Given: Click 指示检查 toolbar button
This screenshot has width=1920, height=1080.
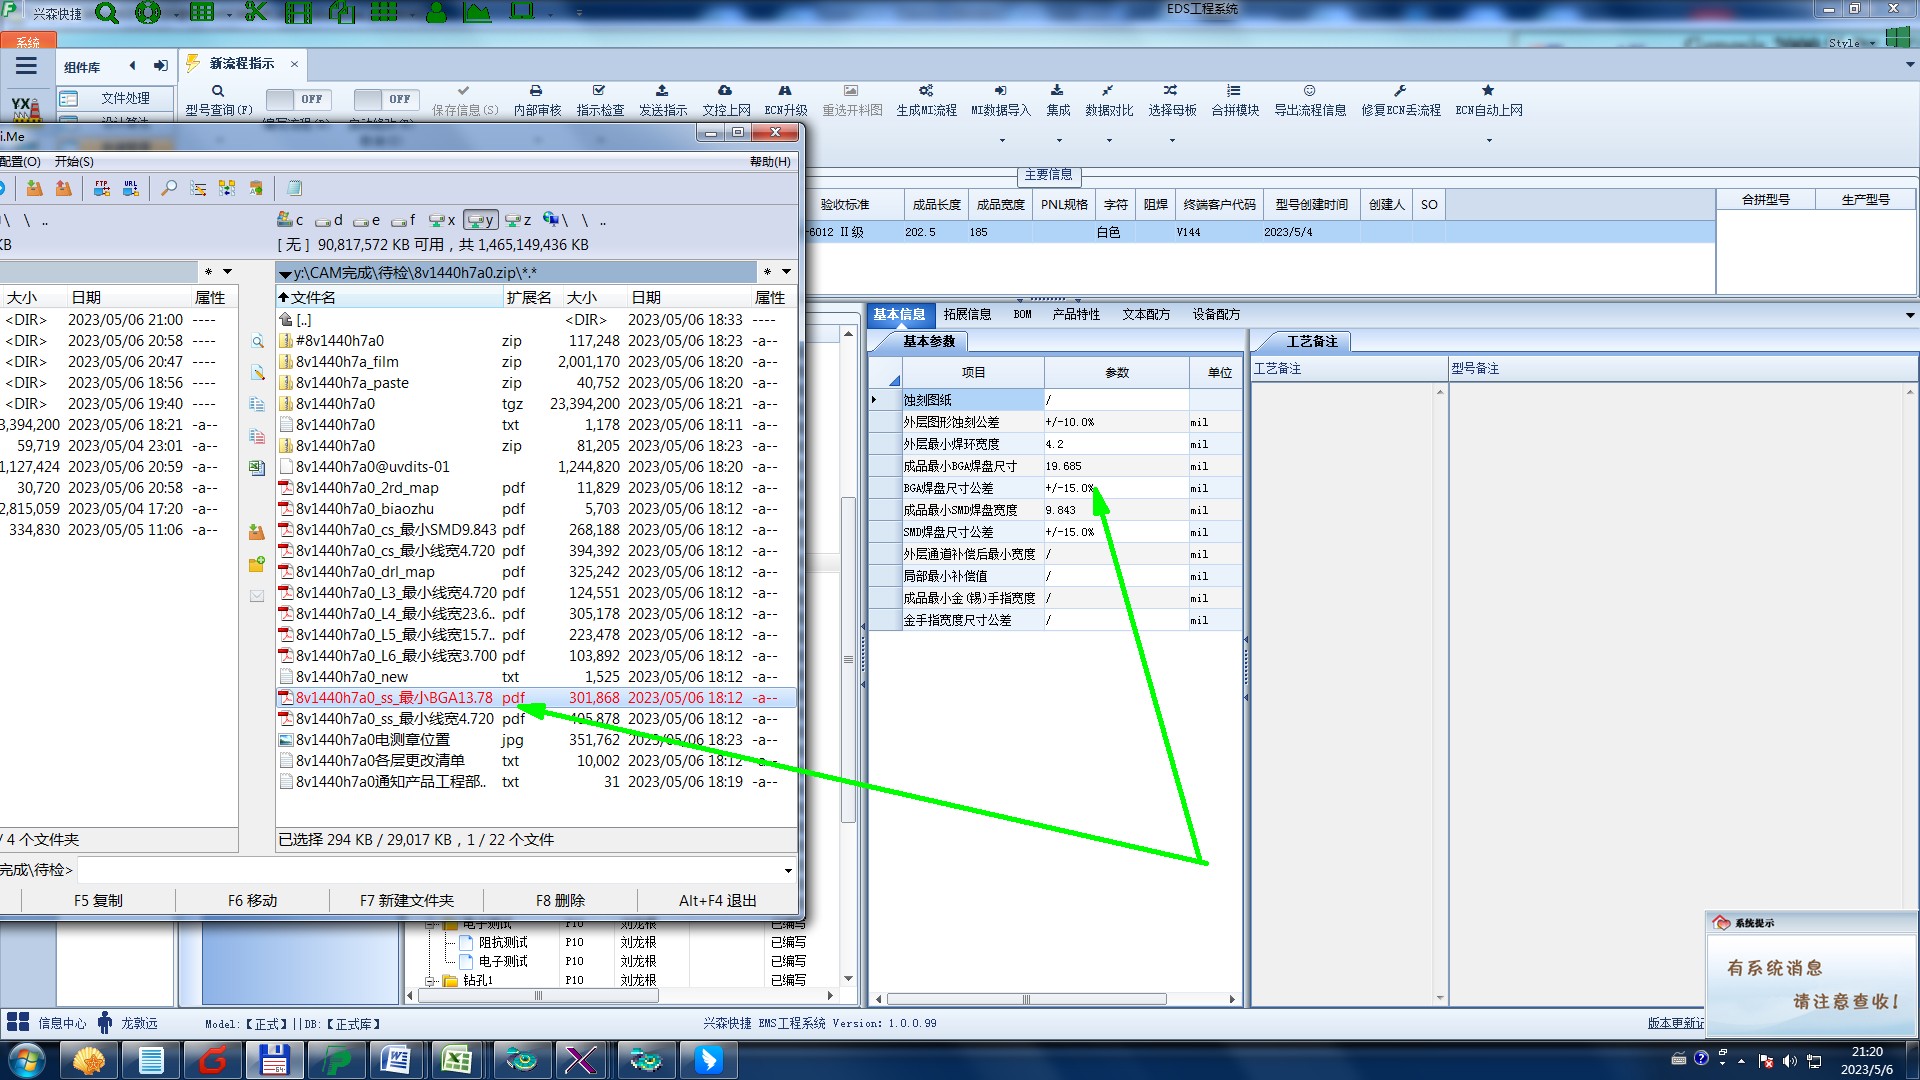Looking at the screenshot, I should (600, 100).
